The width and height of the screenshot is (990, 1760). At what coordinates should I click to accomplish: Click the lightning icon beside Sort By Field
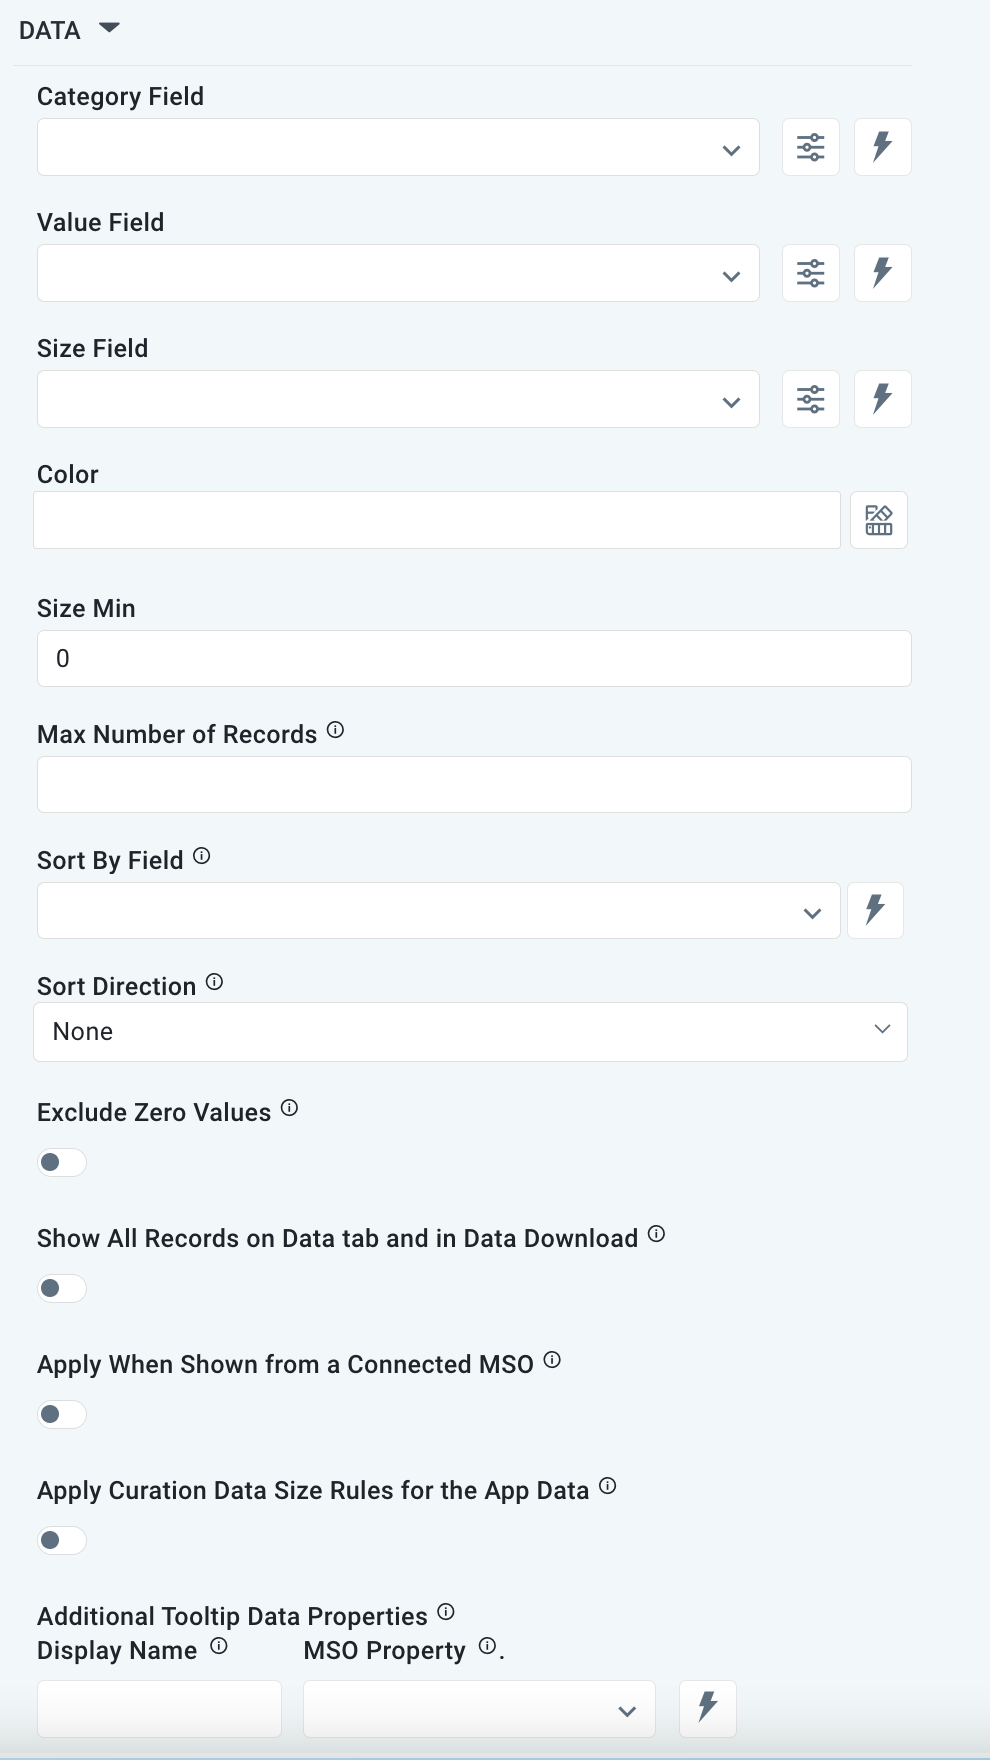[875, 910]
